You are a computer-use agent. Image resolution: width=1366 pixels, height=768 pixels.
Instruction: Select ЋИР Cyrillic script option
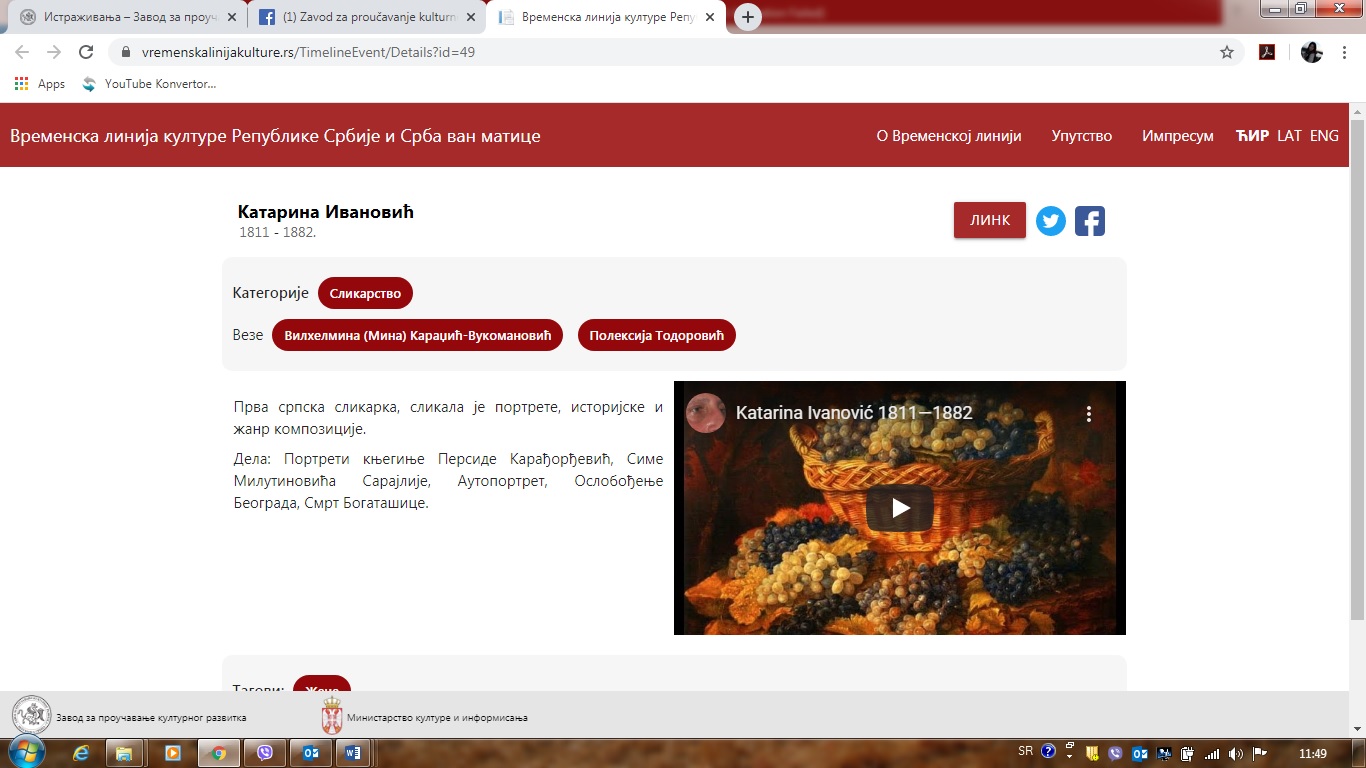[1252, 136]
